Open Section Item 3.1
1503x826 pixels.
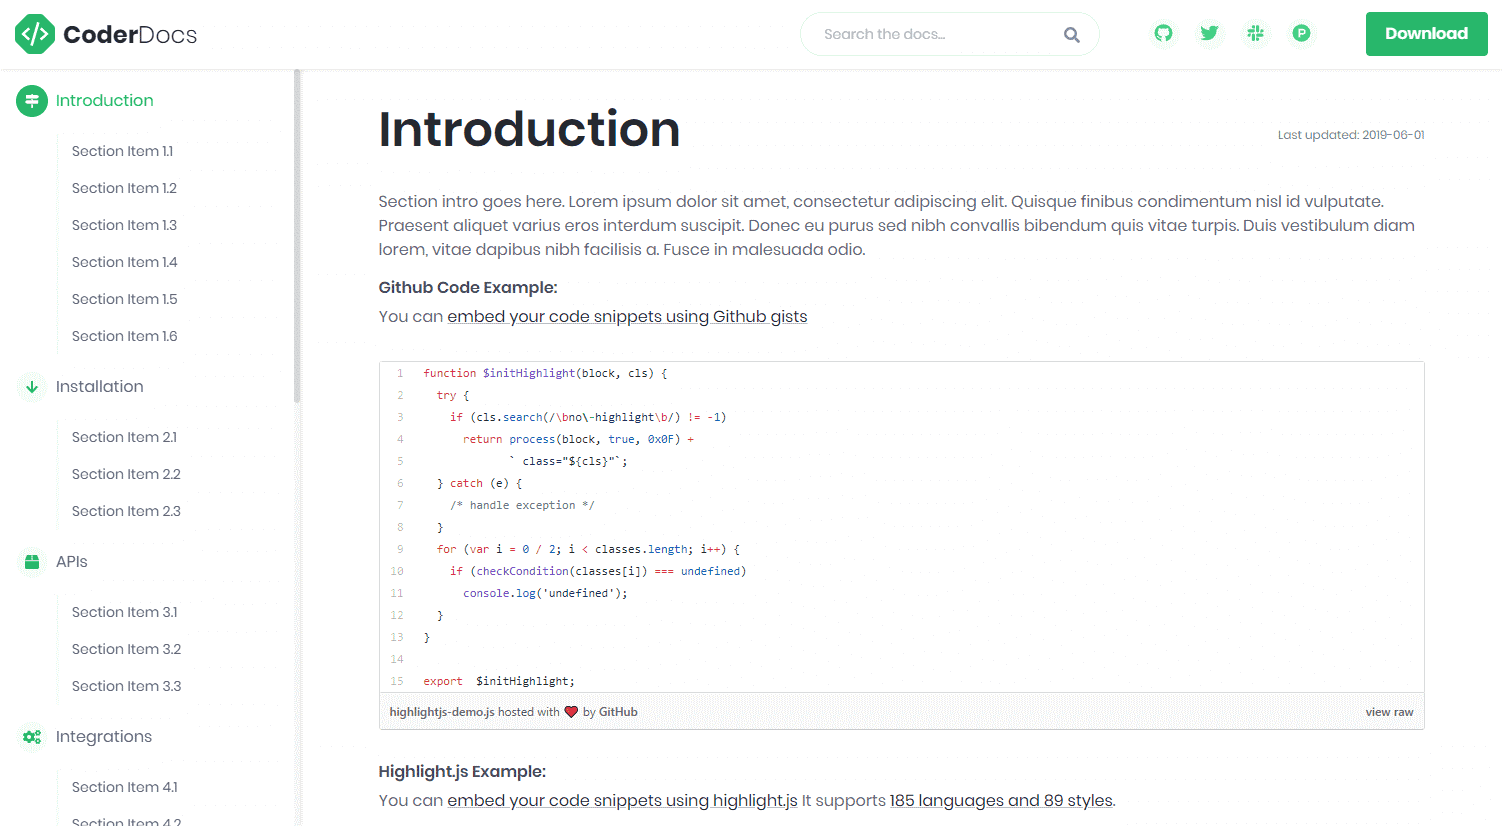click(124, 612)
